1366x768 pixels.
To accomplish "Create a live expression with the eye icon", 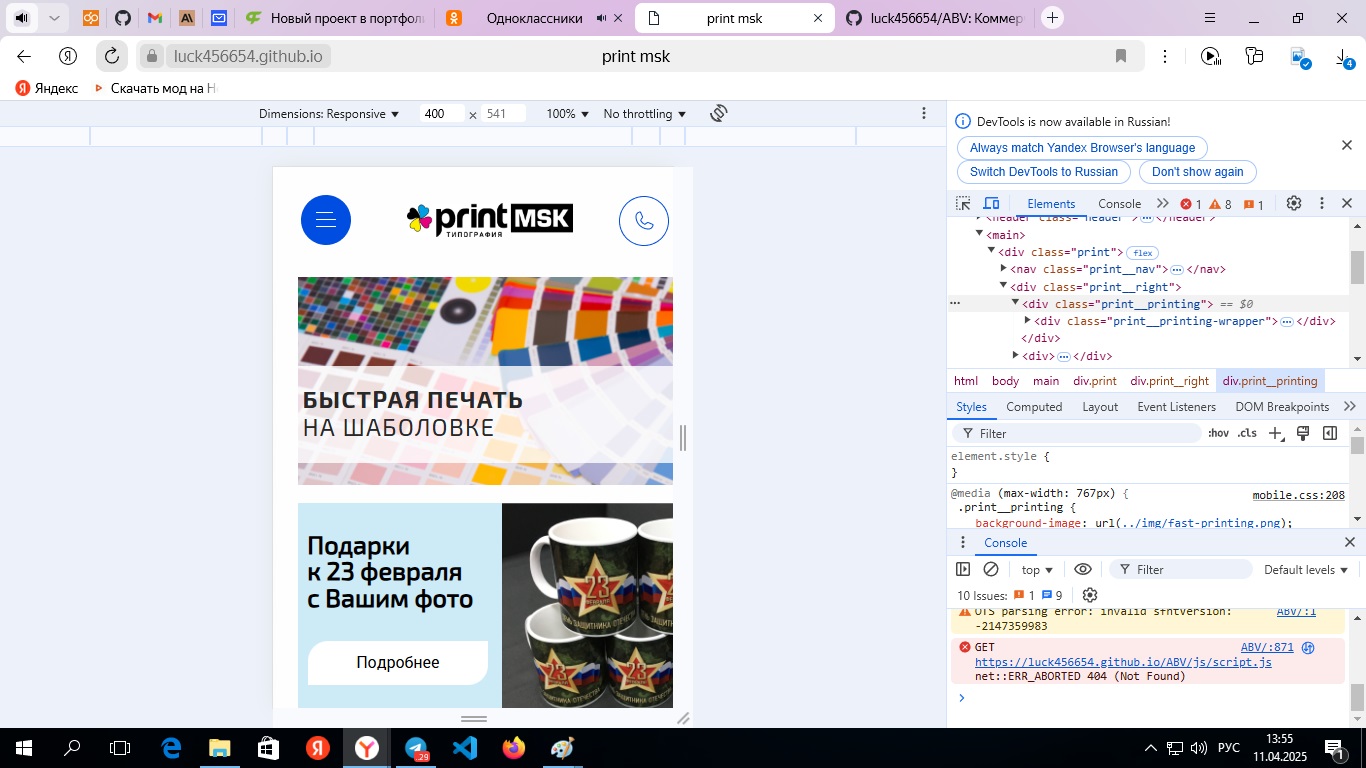I will pos(1083,569).
